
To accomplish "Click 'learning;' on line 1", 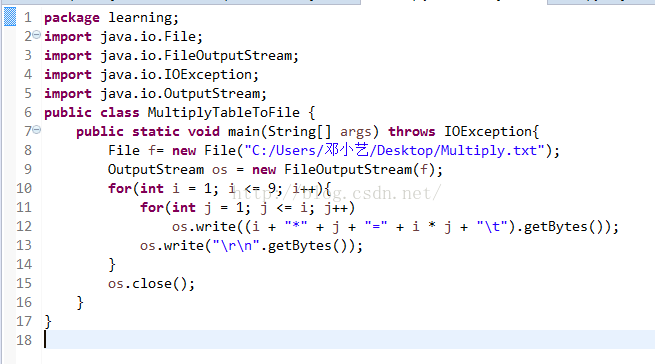I will click(x=143, y=18).
